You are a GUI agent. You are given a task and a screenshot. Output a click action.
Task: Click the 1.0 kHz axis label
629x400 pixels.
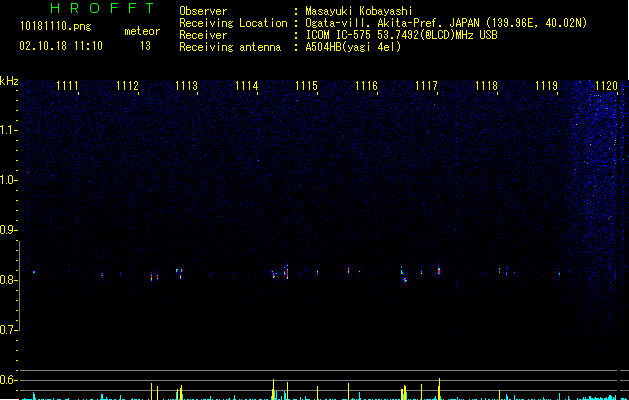pyautogui.click(x=9, y=180)
